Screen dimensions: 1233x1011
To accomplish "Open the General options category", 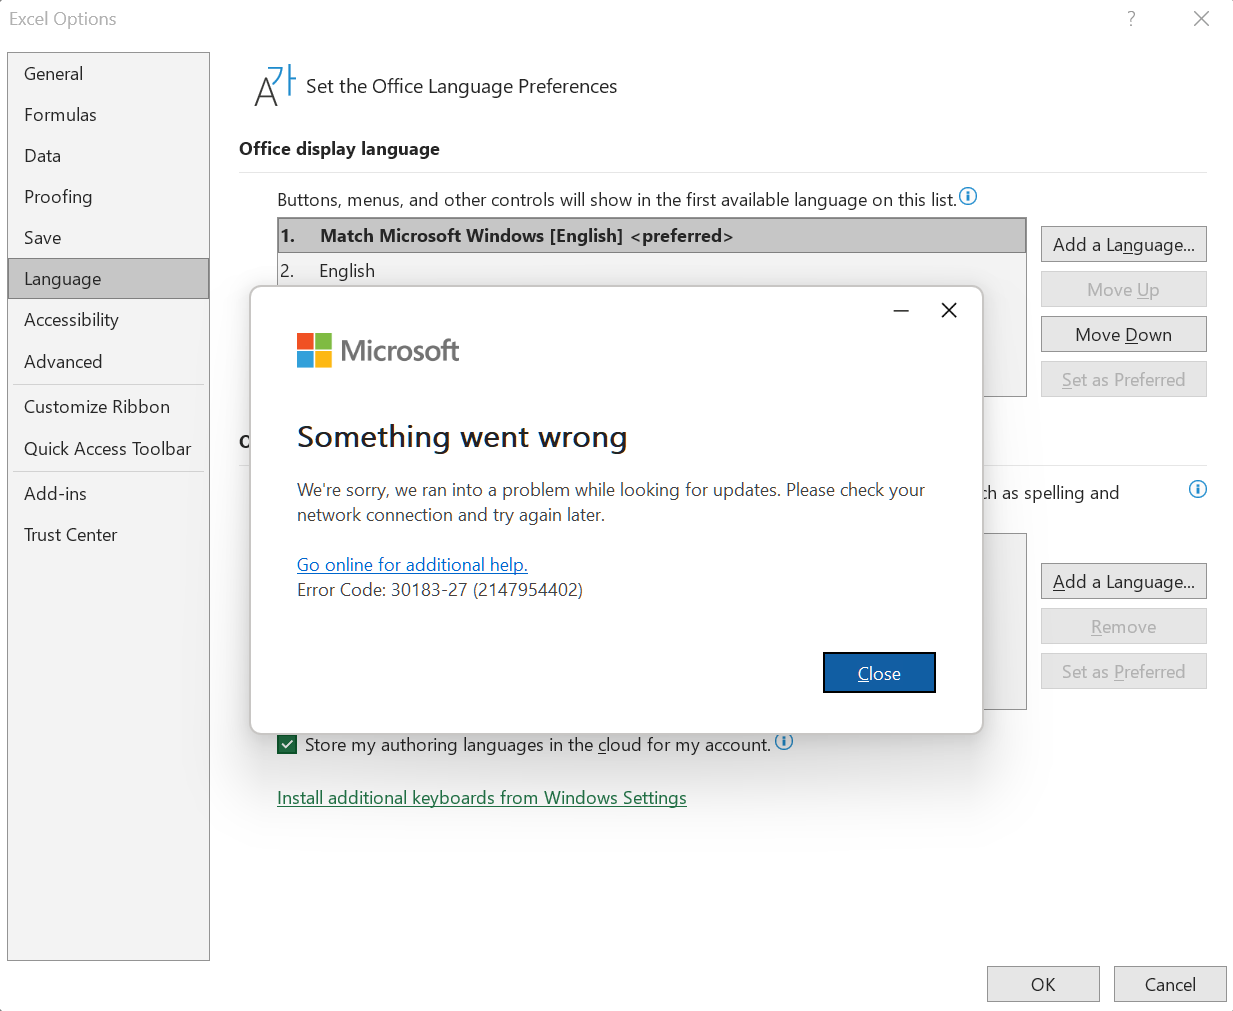I will (108, 74).
